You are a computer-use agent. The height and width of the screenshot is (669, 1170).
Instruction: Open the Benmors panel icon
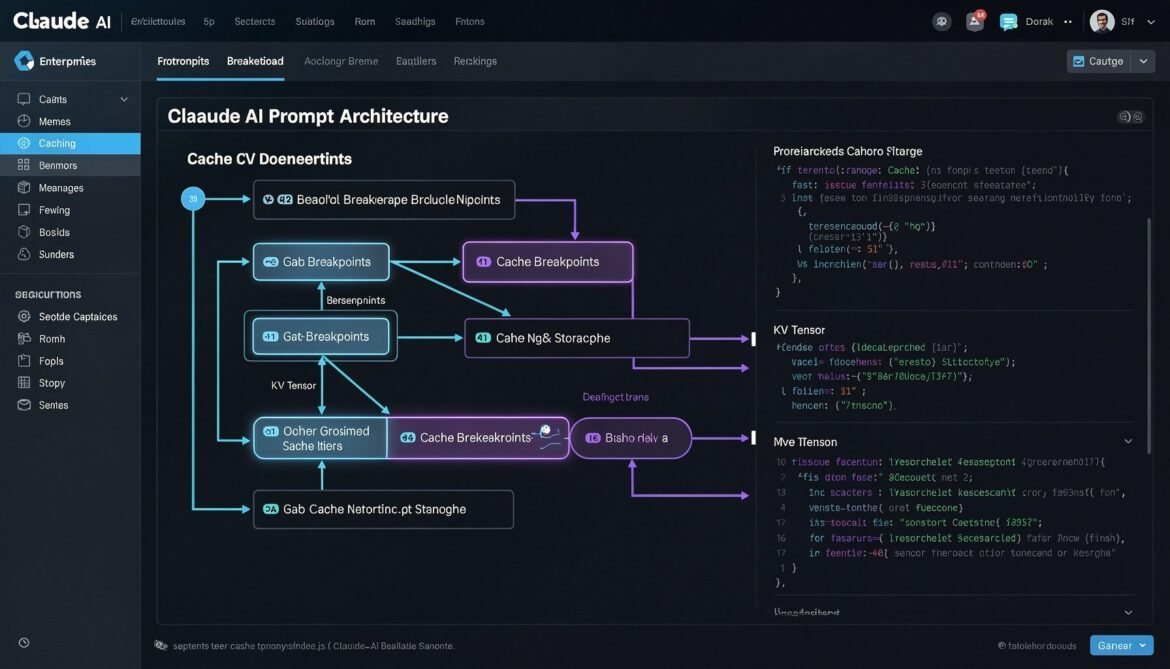click(23, 164)
